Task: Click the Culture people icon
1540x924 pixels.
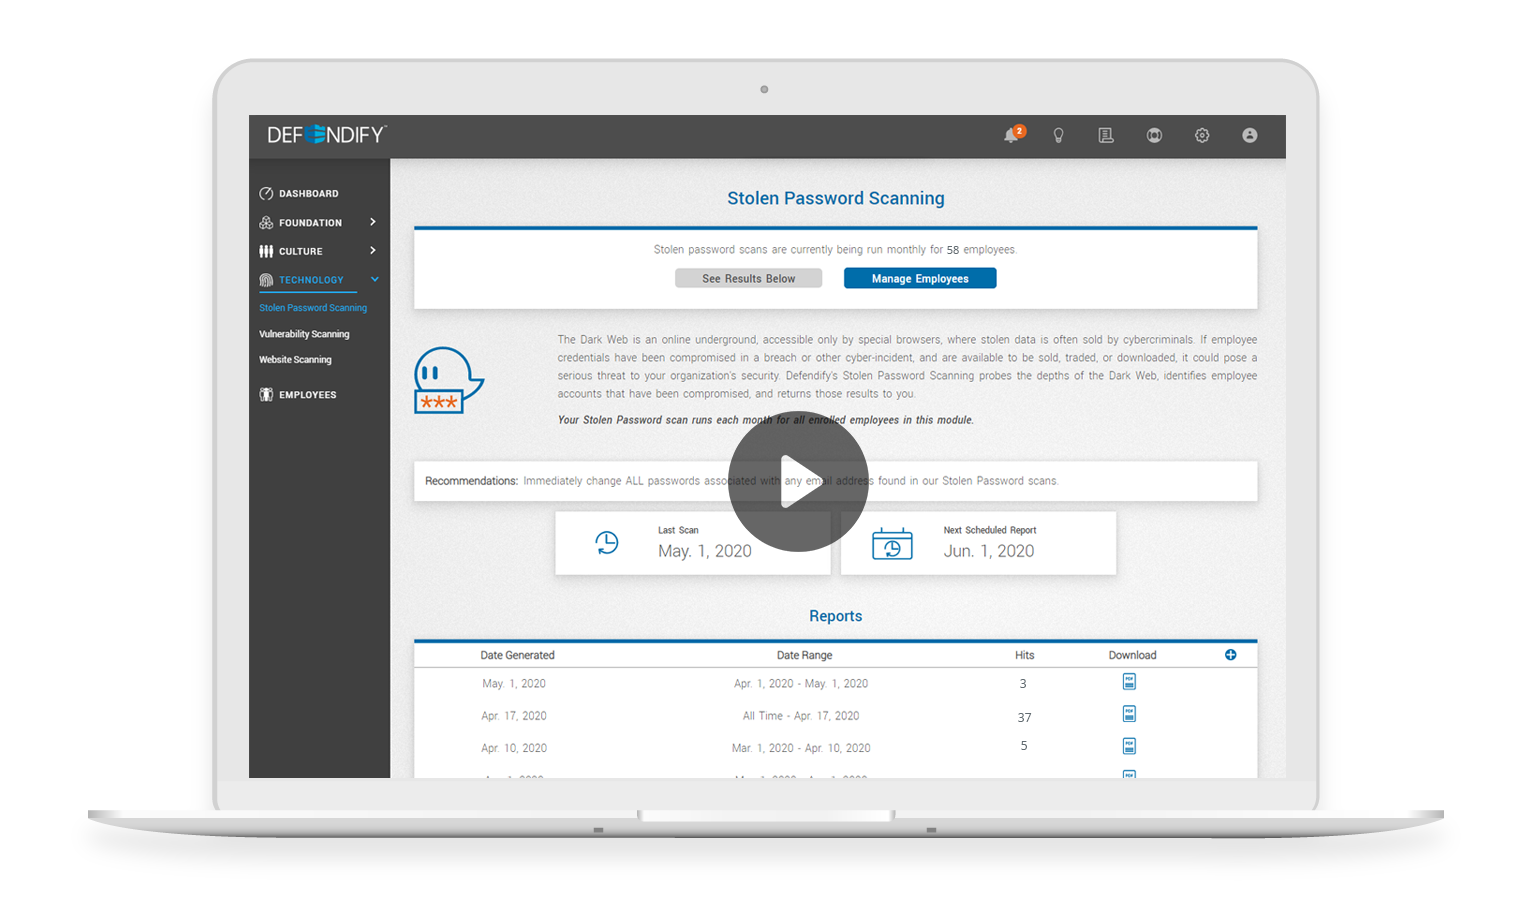Action: [x=266, y=251]
